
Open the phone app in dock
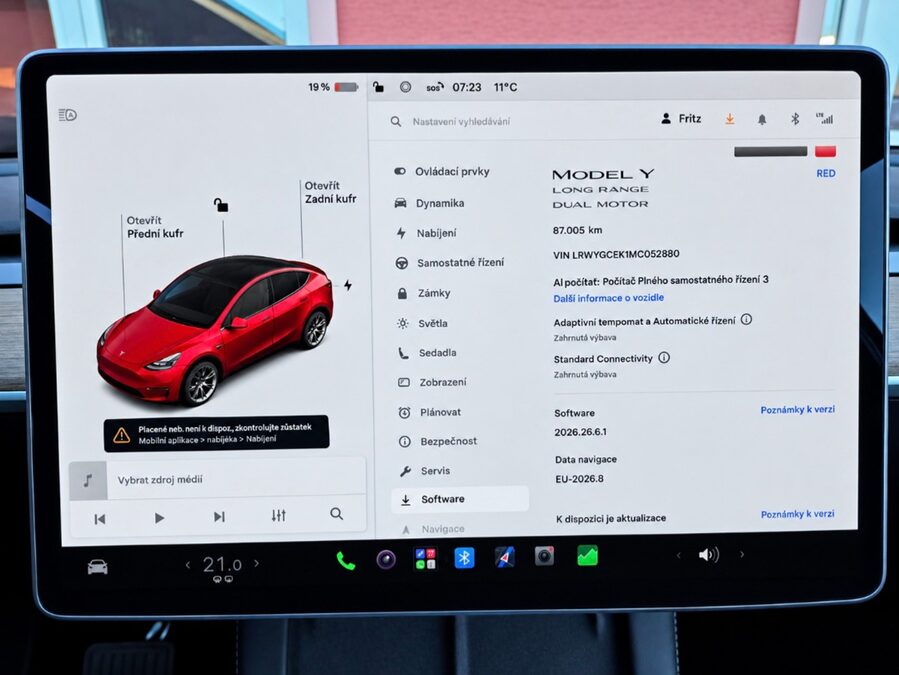pos(346,560)
